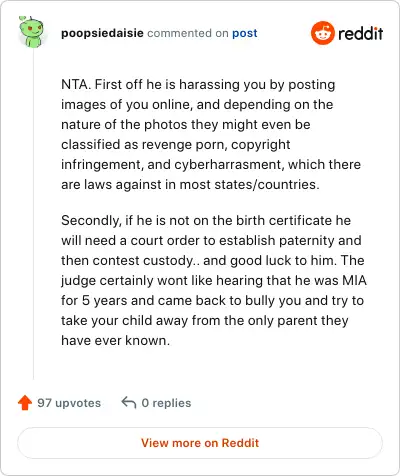Click the reddit wordmark text
Viewport: 400px width, 476px height.
click(360, 33)
